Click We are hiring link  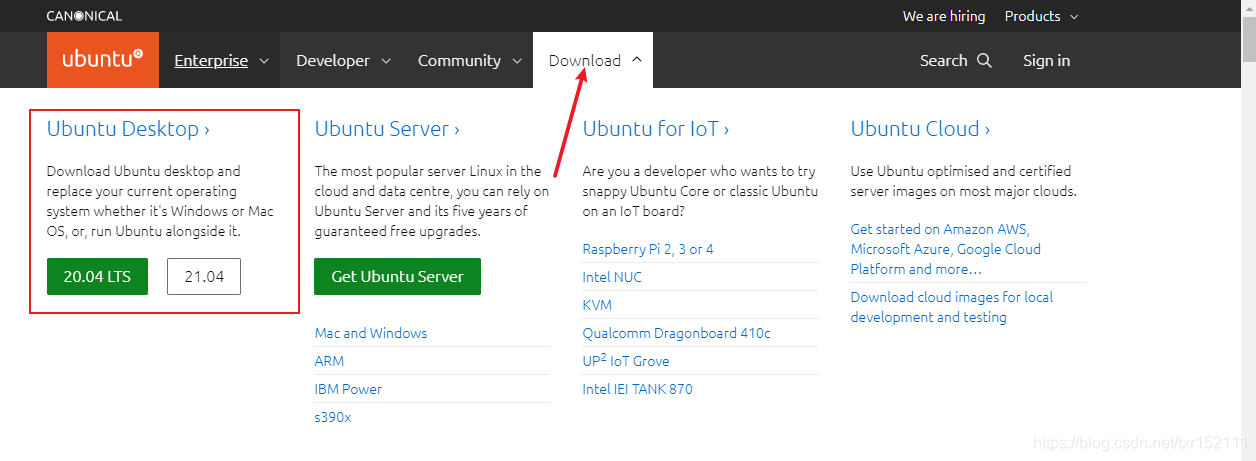[x=944, y=16]
